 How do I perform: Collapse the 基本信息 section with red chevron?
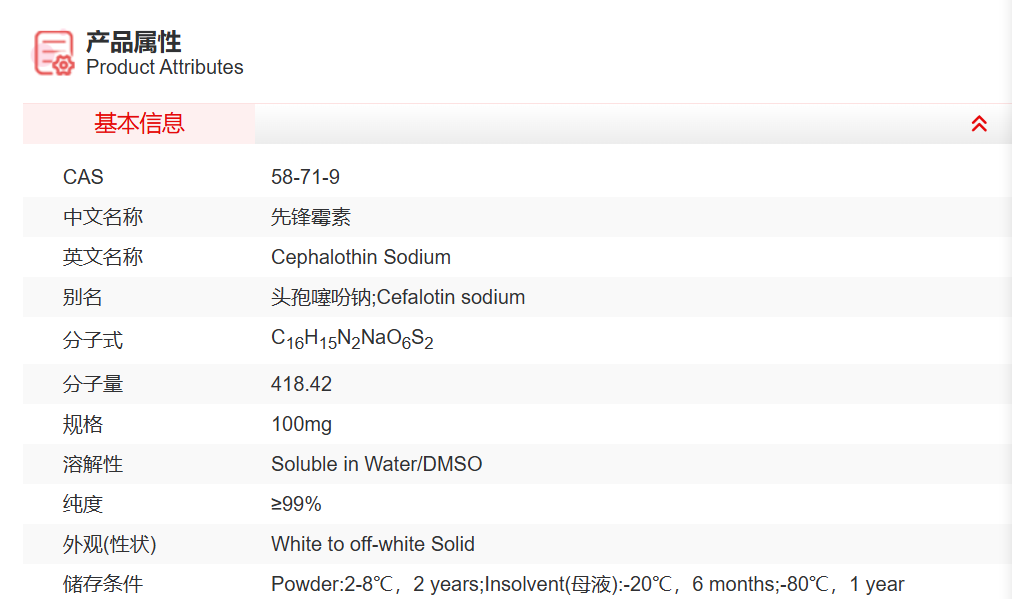tap(979, 124)
